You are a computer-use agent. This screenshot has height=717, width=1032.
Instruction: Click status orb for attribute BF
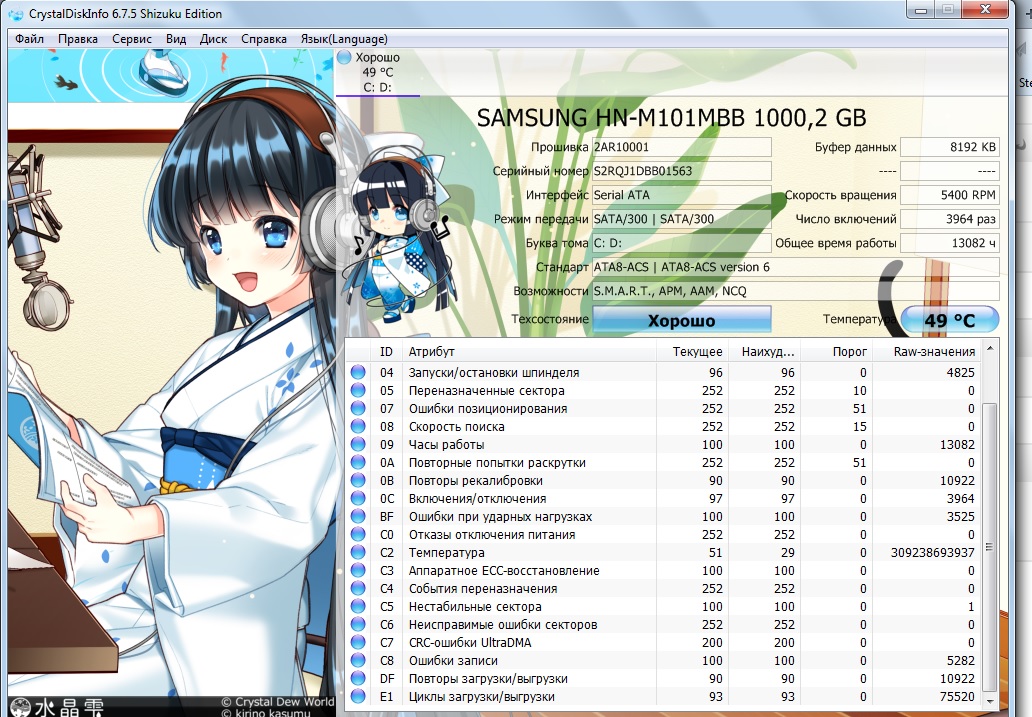pos(358,516)
